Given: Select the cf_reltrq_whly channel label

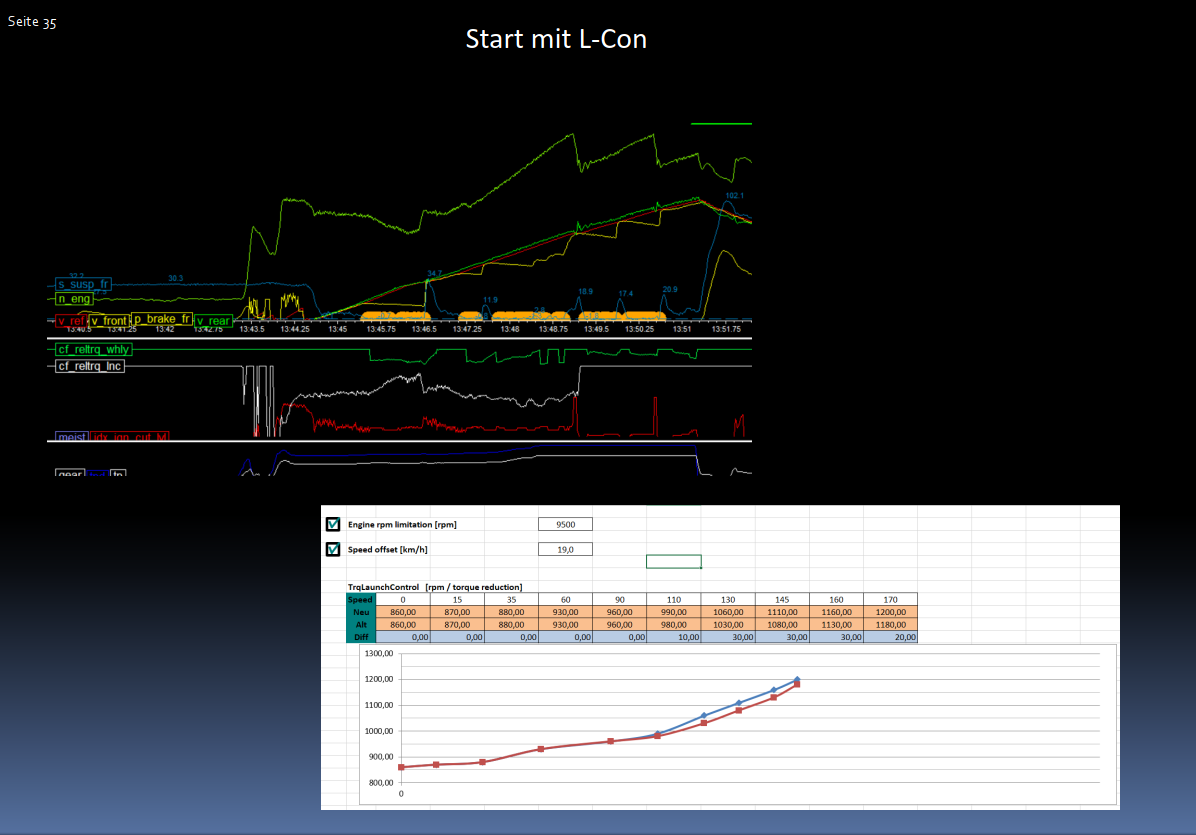Looking at the screenshot, I should tap(94, 350).
